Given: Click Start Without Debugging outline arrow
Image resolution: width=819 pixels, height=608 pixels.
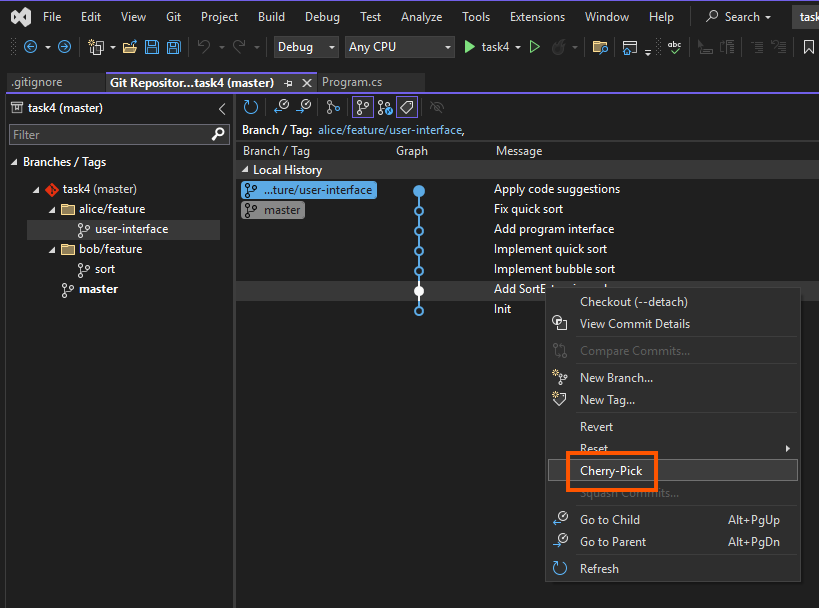Looking at the screenshot, I should (x=535, y=47).
